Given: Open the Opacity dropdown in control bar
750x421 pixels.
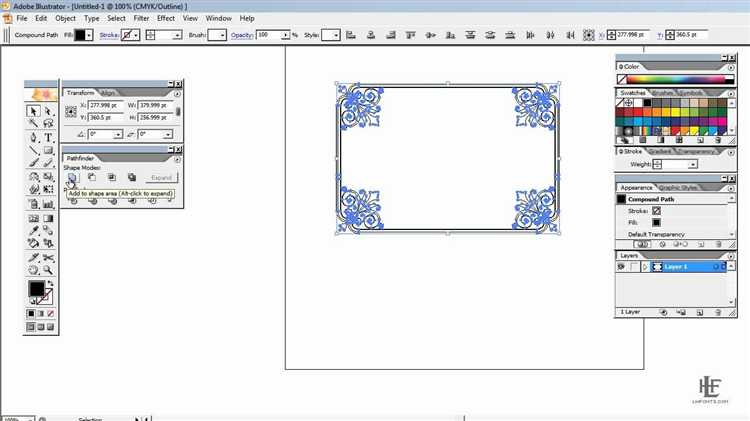Looking at the screenshot, I should pyautogui.click(x=285, y=35).
